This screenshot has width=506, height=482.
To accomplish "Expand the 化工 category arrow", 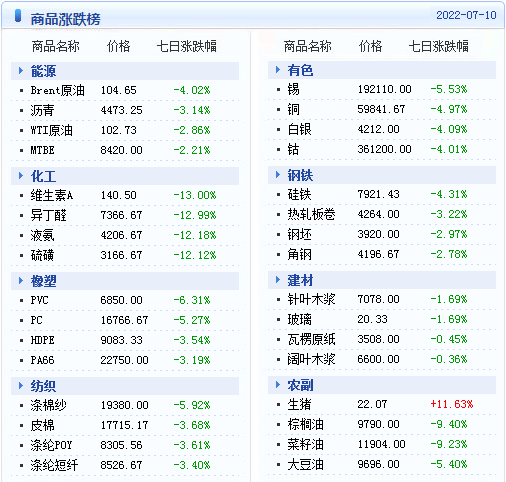I will tap(21, 176).
